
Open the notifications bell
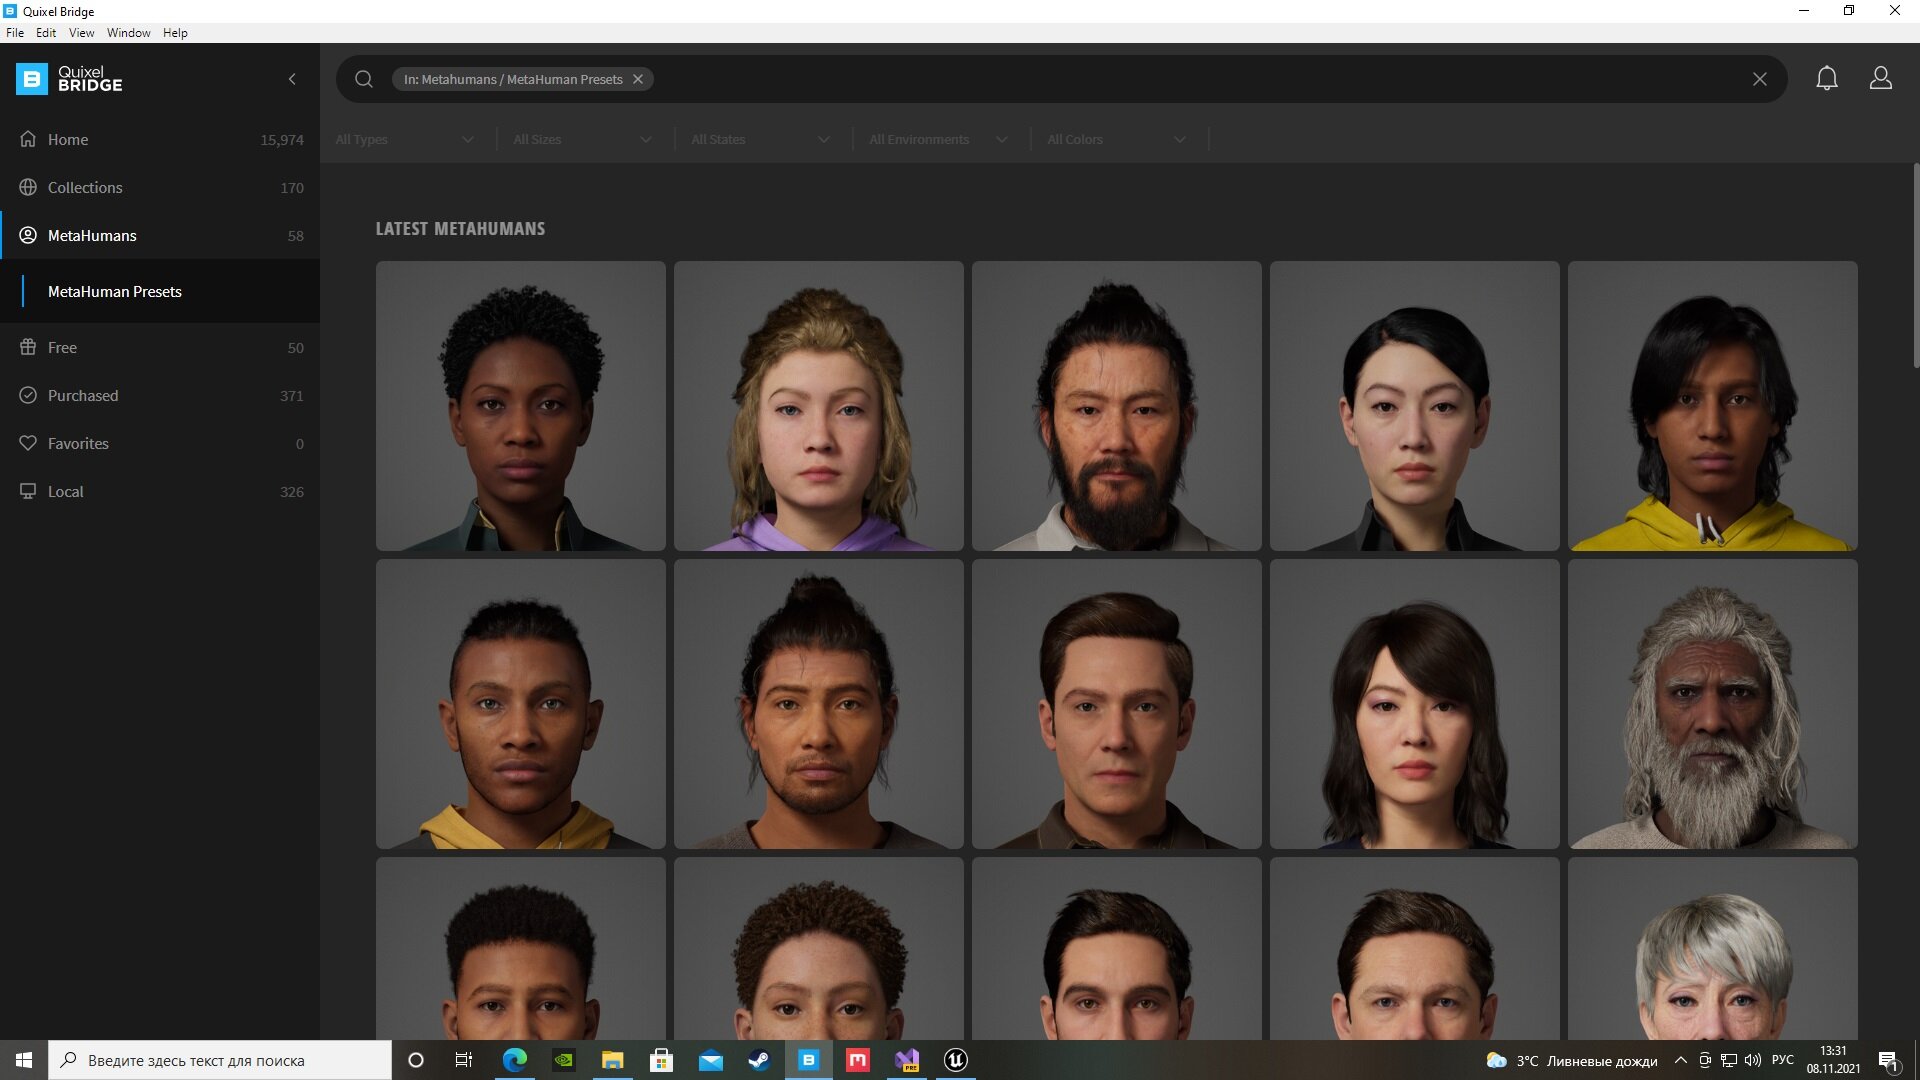[1827, 78]
